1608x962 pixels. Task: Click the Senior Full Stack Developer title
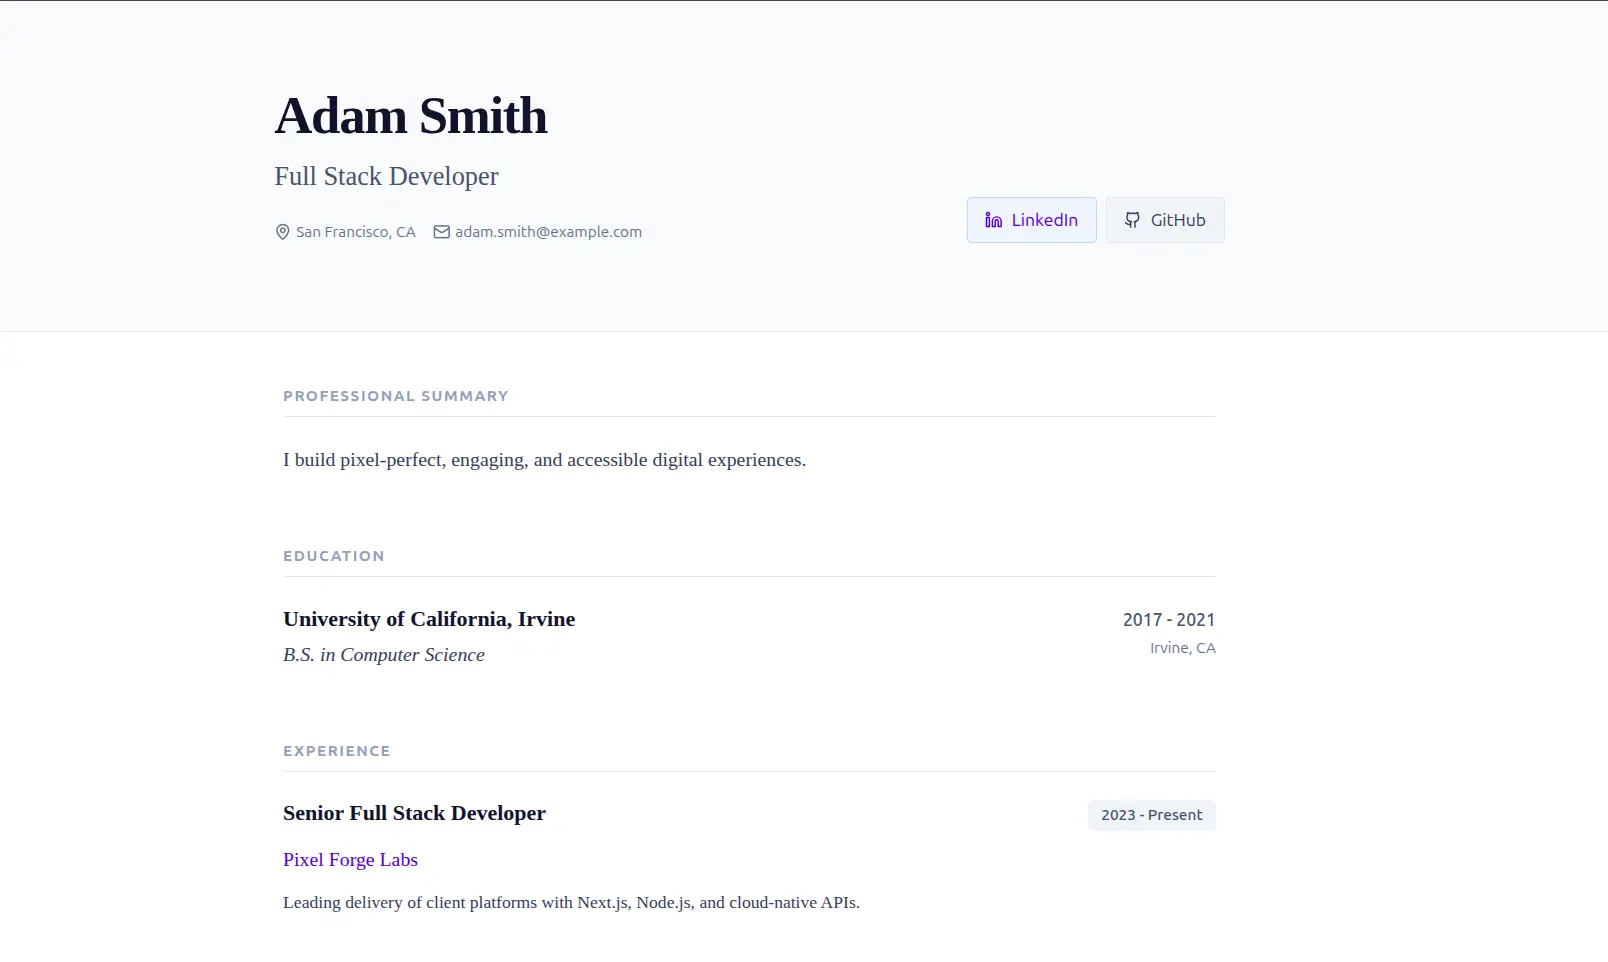[414, 813]
